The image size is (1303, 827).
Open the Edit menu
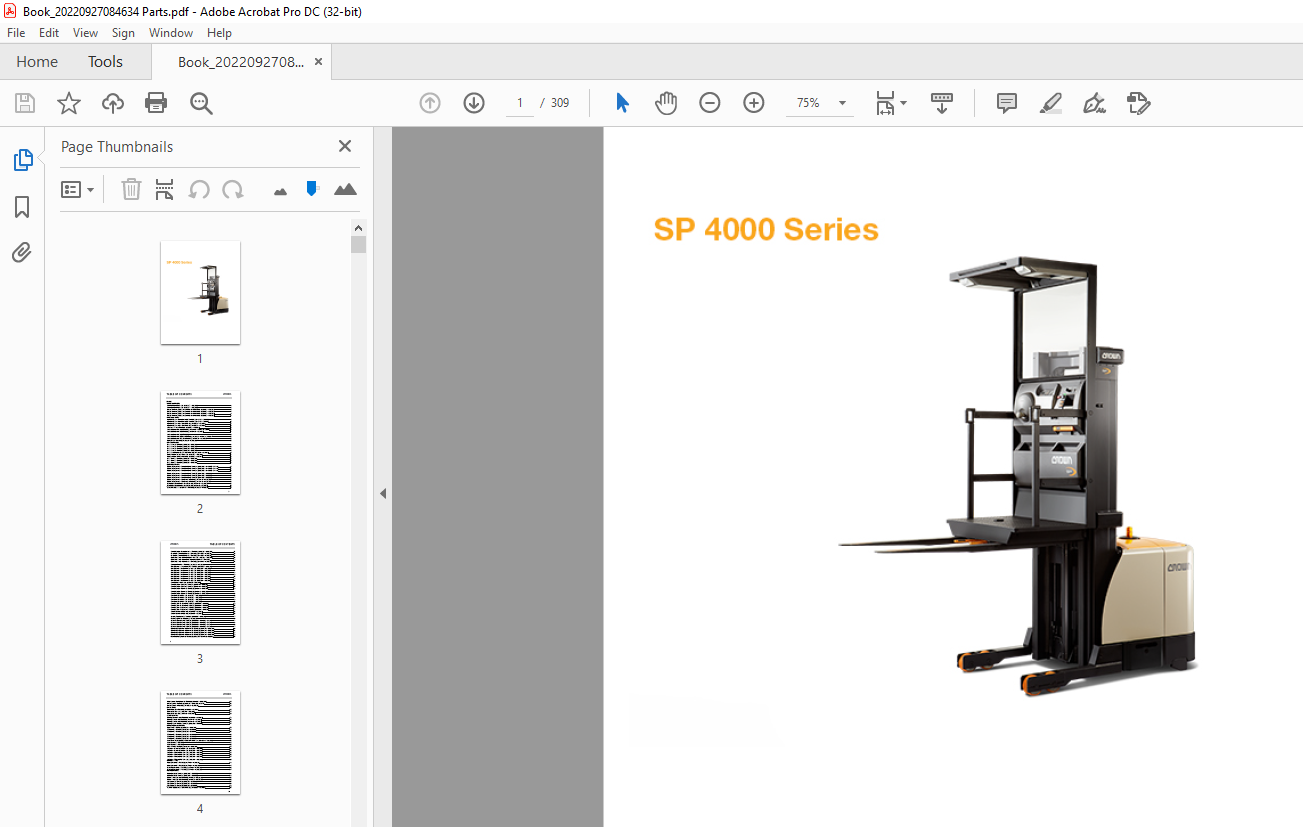(x=49, y=33)
